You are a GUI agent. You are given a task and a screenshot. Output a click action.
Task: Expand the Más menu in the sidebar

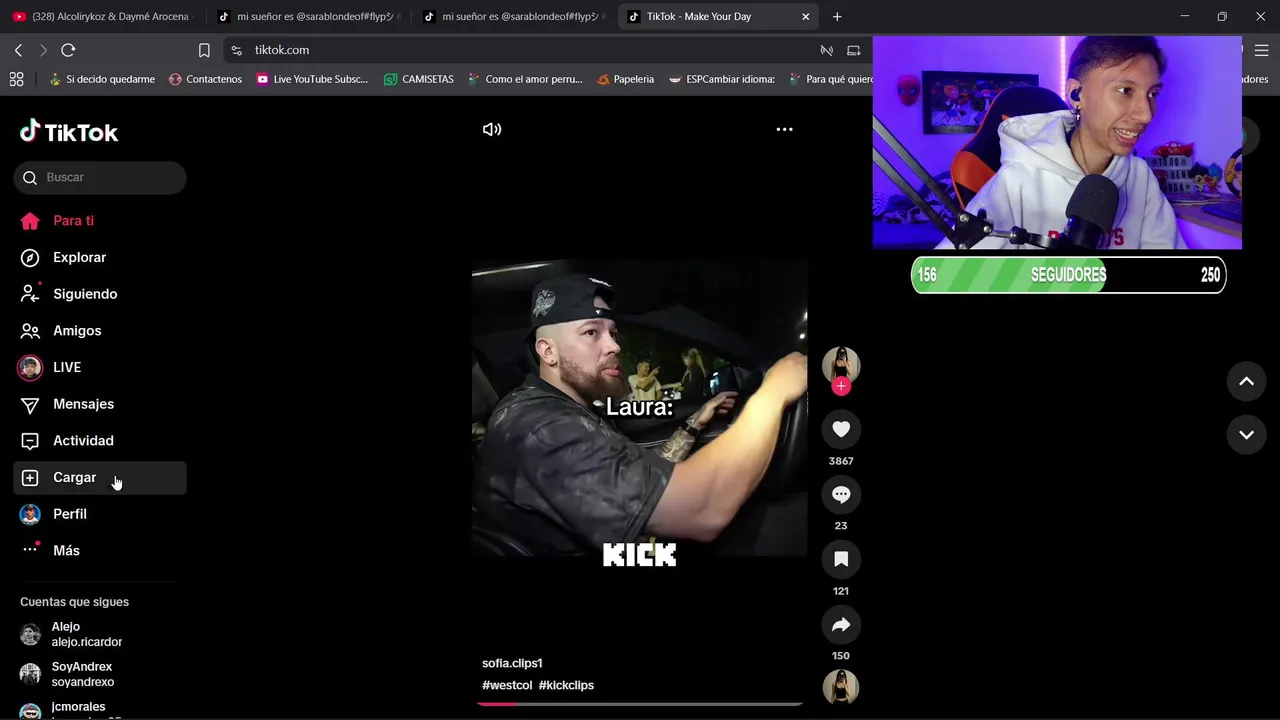[100, 551]
